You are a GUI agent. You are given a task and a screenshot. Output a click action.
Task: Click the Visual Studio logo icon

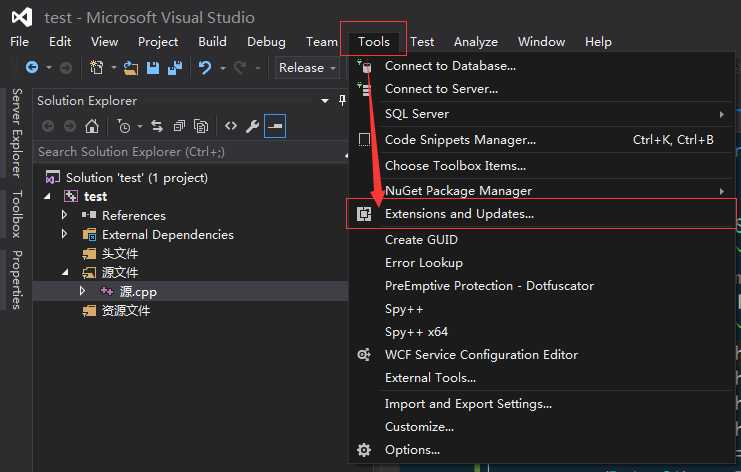pyautogui.click(x=22, y=17)
